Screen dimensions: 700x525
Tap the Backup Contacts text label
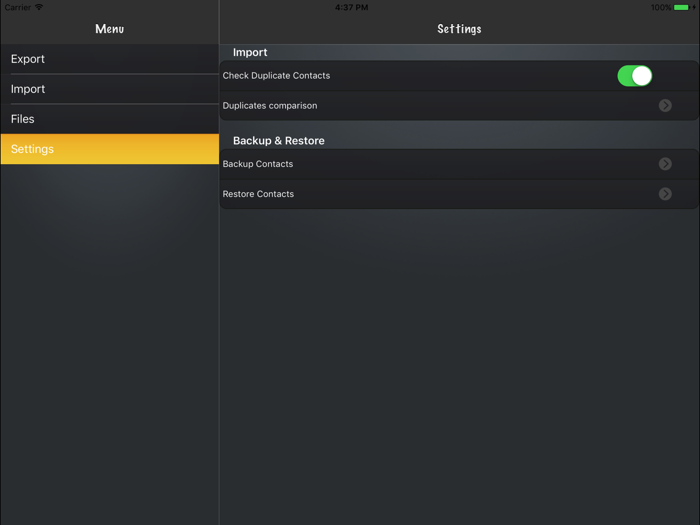[x=258, y=164]
